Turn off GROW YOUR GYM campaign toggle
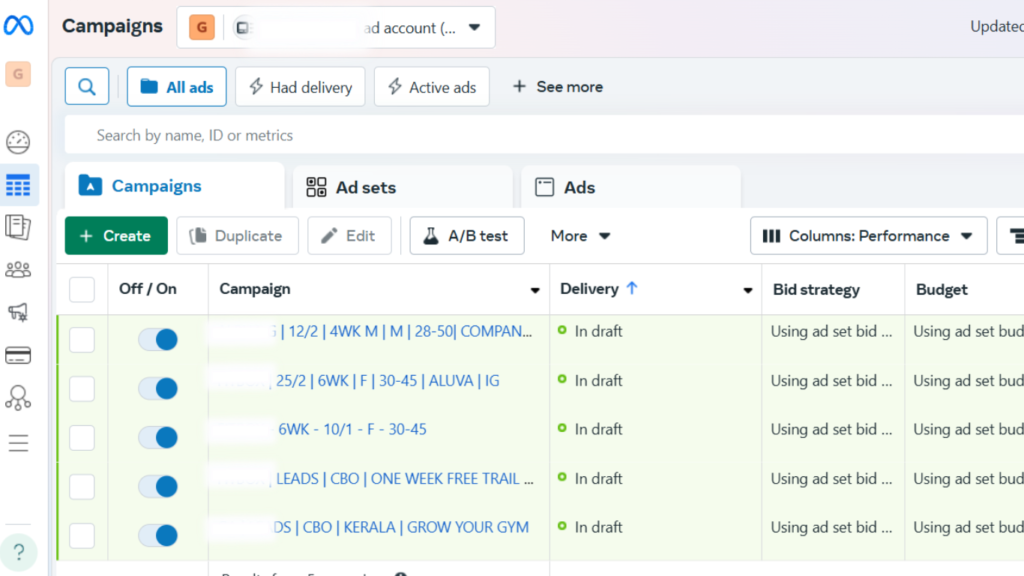 [158, 536]
